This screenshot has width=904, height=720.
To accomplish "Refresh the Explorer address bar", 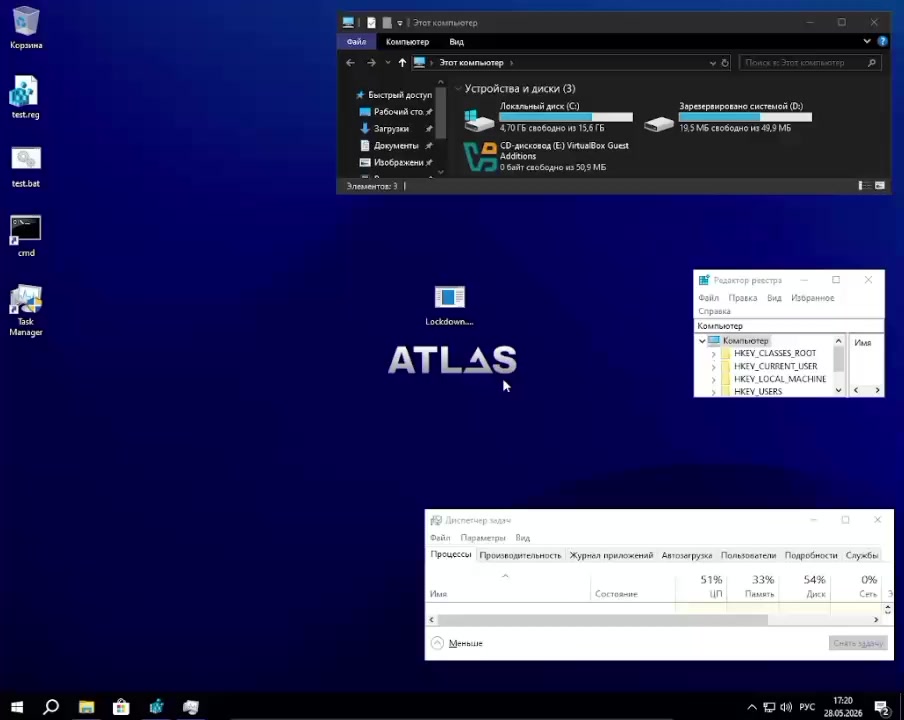I will (725, 63).
